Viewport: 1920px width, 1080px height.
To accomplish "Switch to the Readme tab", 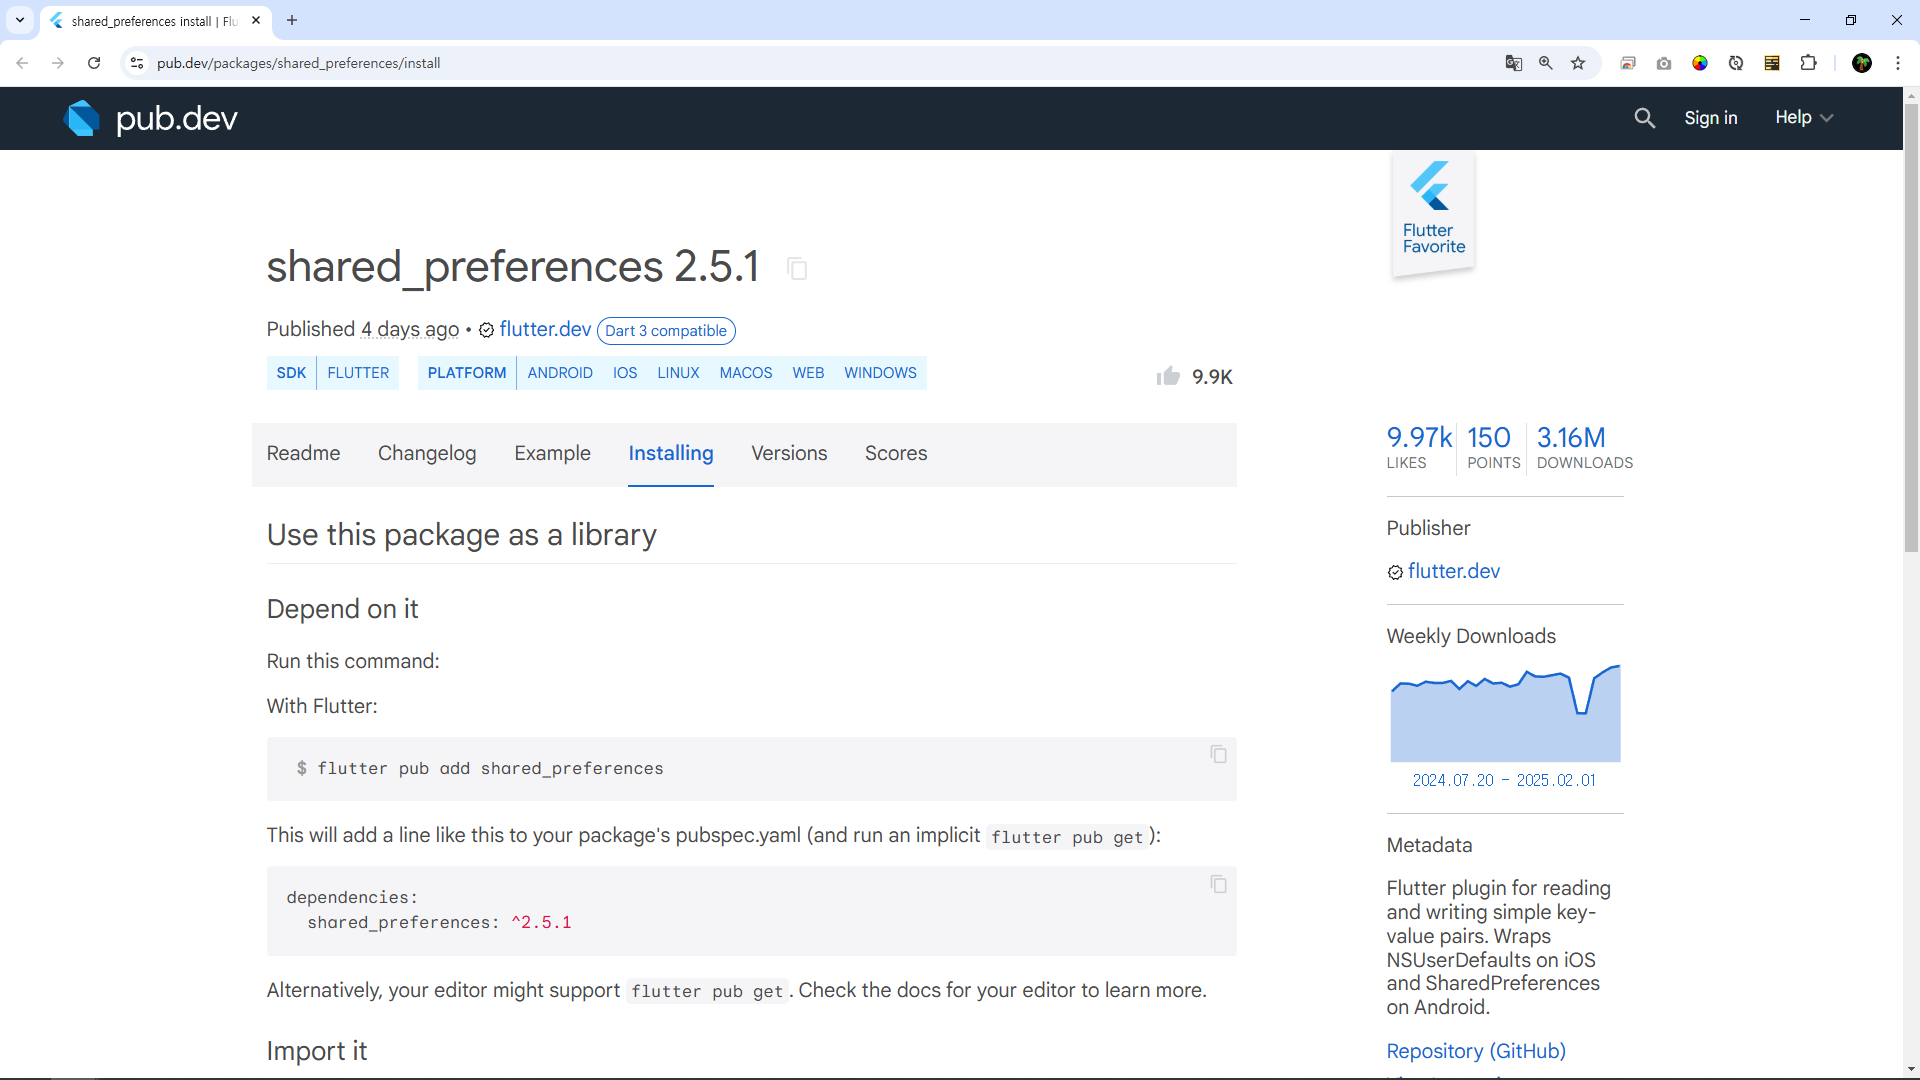I will (x=303, y=454).
